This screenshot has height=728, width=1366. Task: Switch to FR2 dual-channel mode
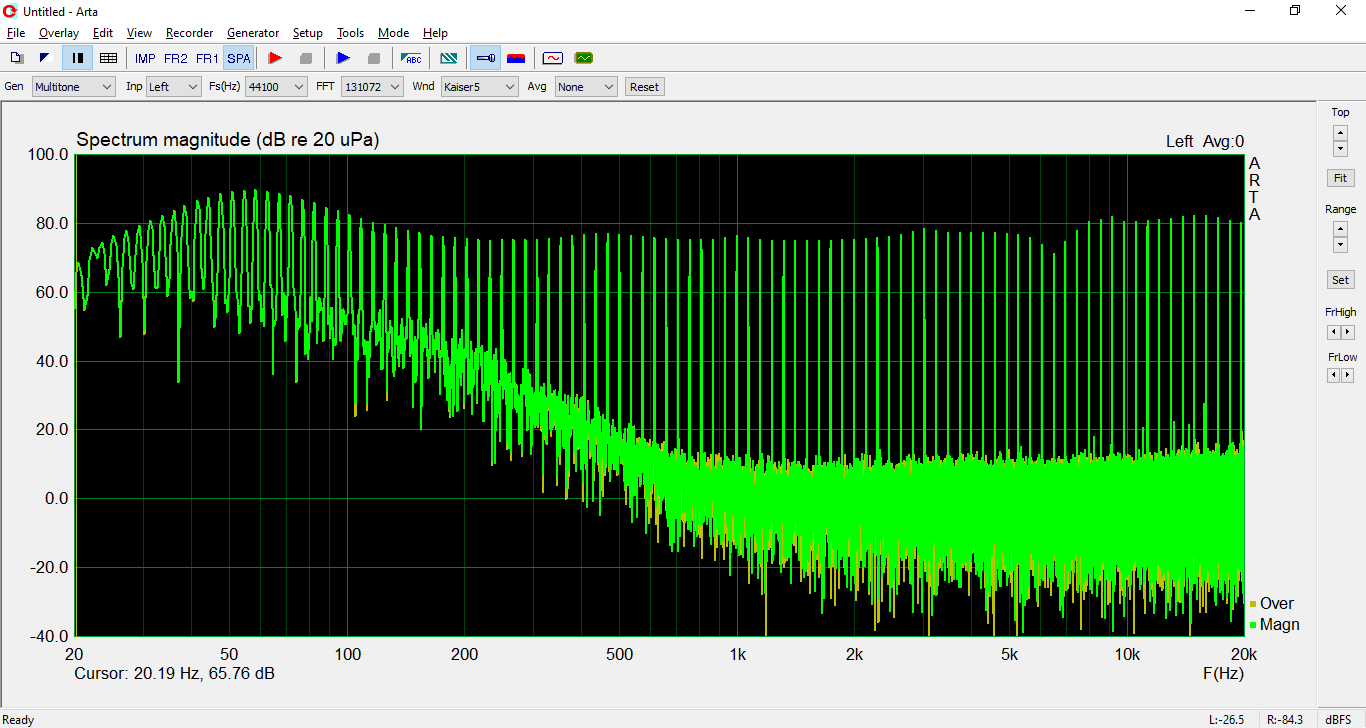click(x=176, y=59)
